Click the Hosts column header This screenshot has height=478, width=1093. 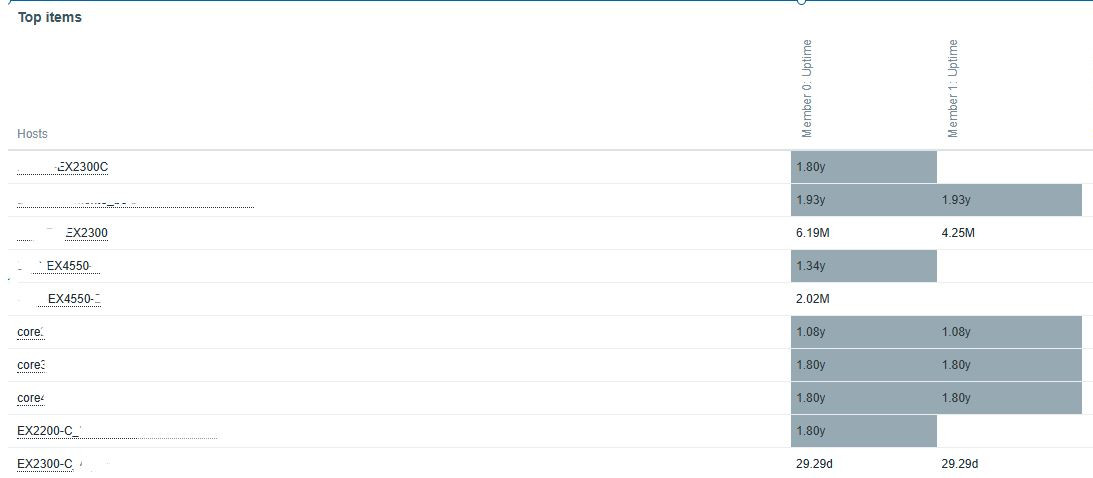(x=32, y=134)
